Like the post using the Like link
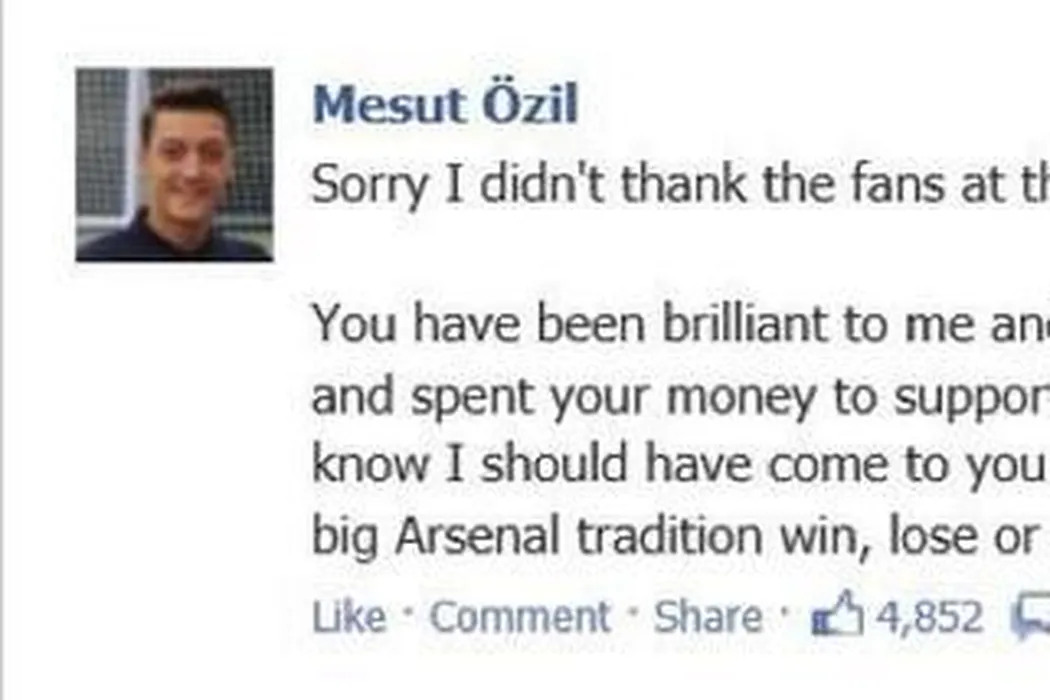Viewport: 1050px width, 700px height. click(x=348, y=617)
